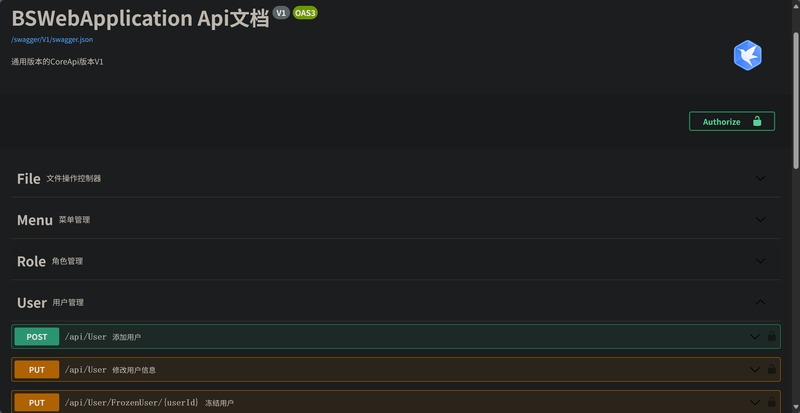This screenshot has width=800, height=413.
Task: Expand the File section chevron
Action: coord(760,178)
